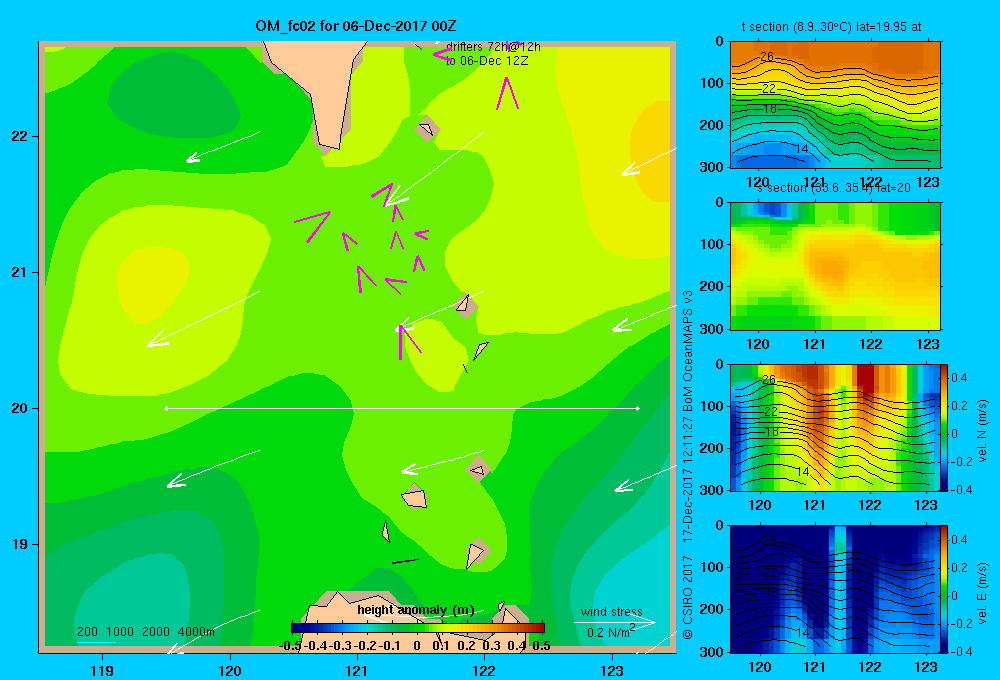This screenshot has width=1000, height=680.
Task: Click latitude tick label 22 on main map
Action: (20, 136)
